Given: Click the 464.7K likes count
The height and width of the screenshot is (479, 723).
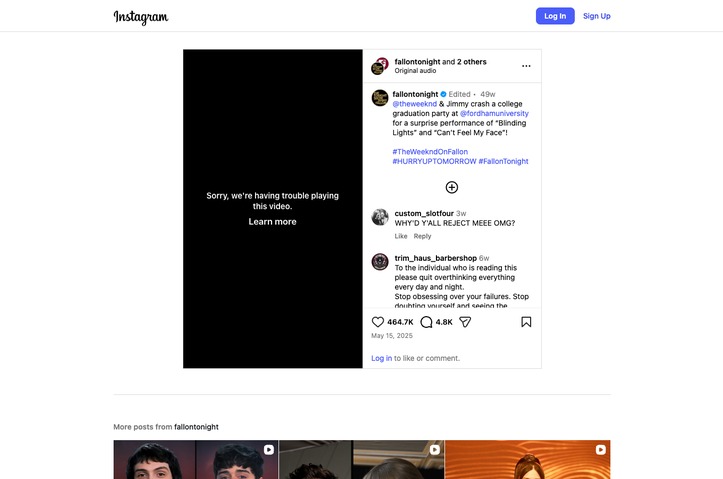Looking at the screenshot, I should (400, 322).
